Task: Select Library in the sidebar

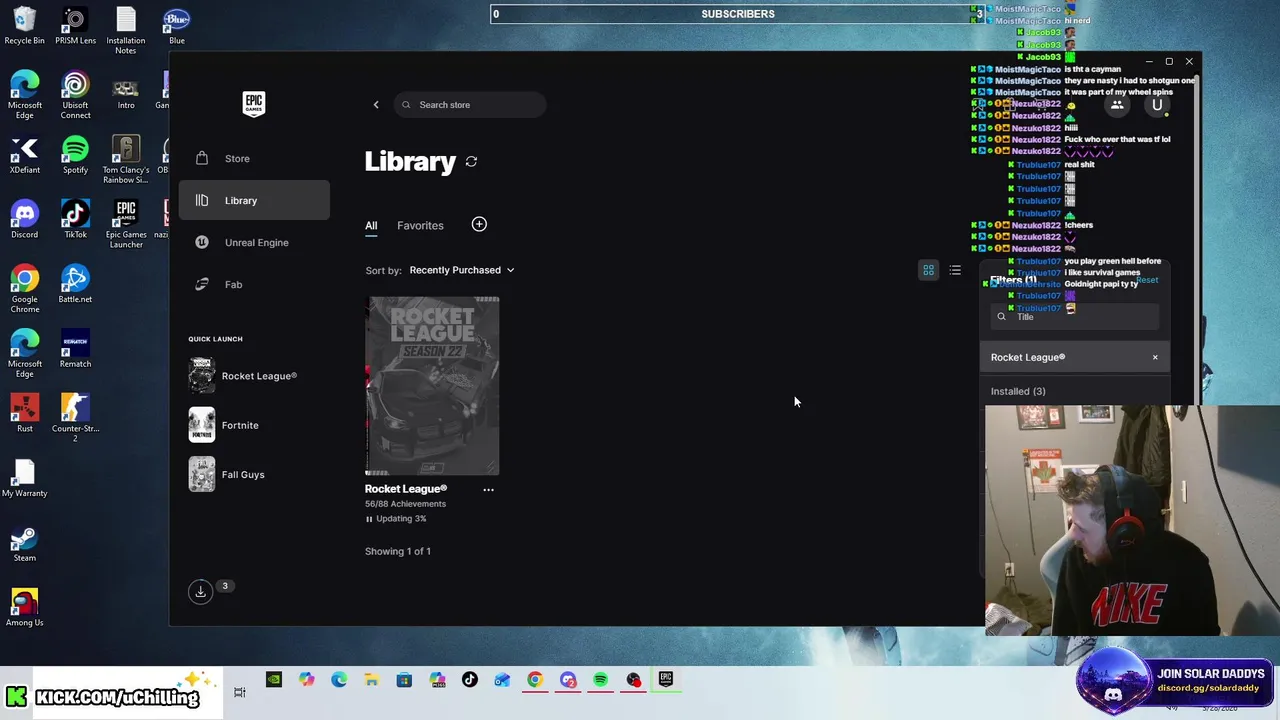Action: coord(254,200)
